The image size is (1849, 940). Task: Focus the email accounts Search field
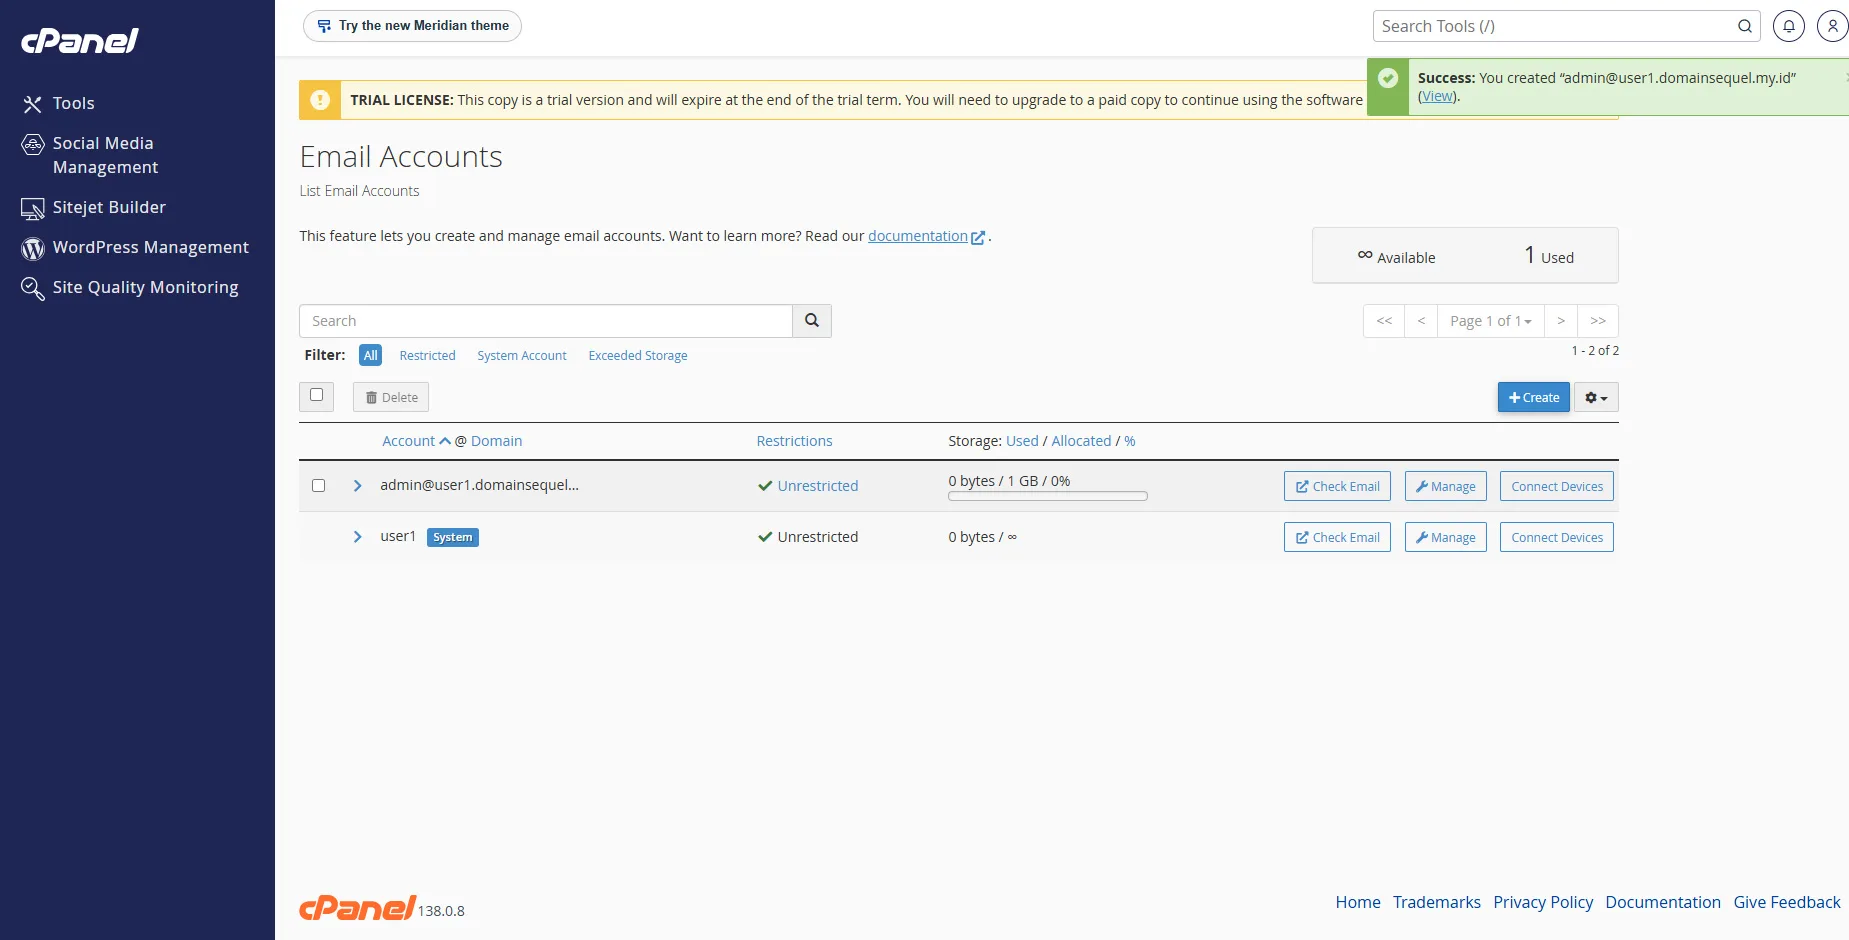click(546, 321)
